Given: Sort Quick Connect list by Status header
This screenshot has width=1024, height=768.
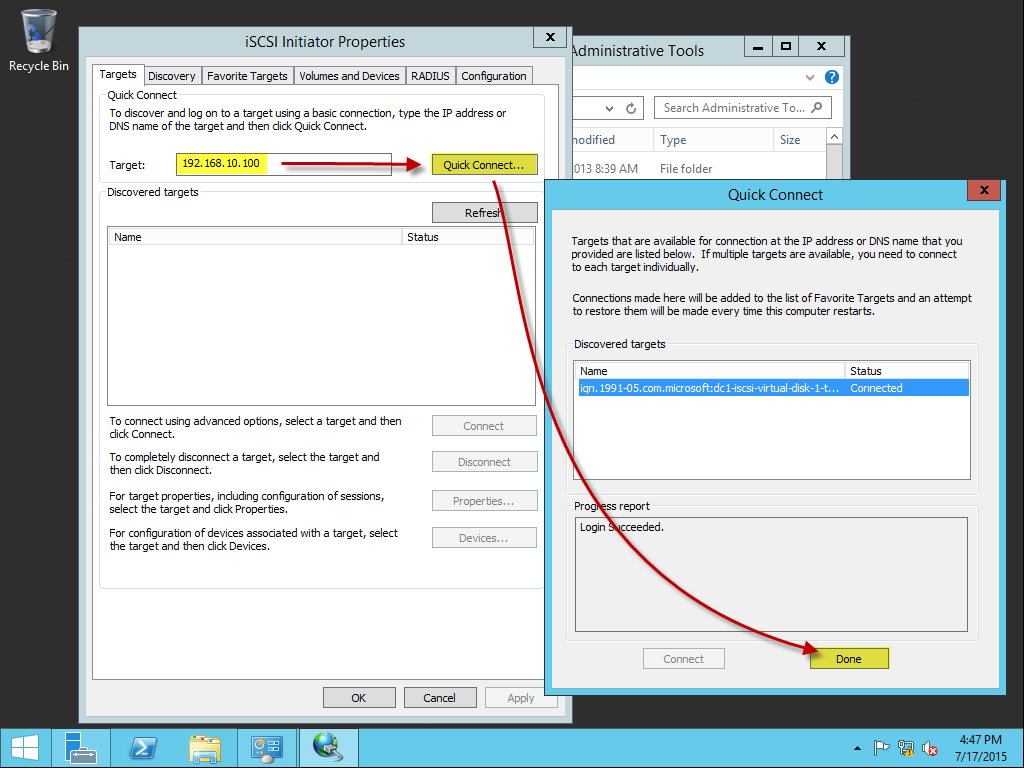Looking at the screenshot, I should tap(906, 370).
